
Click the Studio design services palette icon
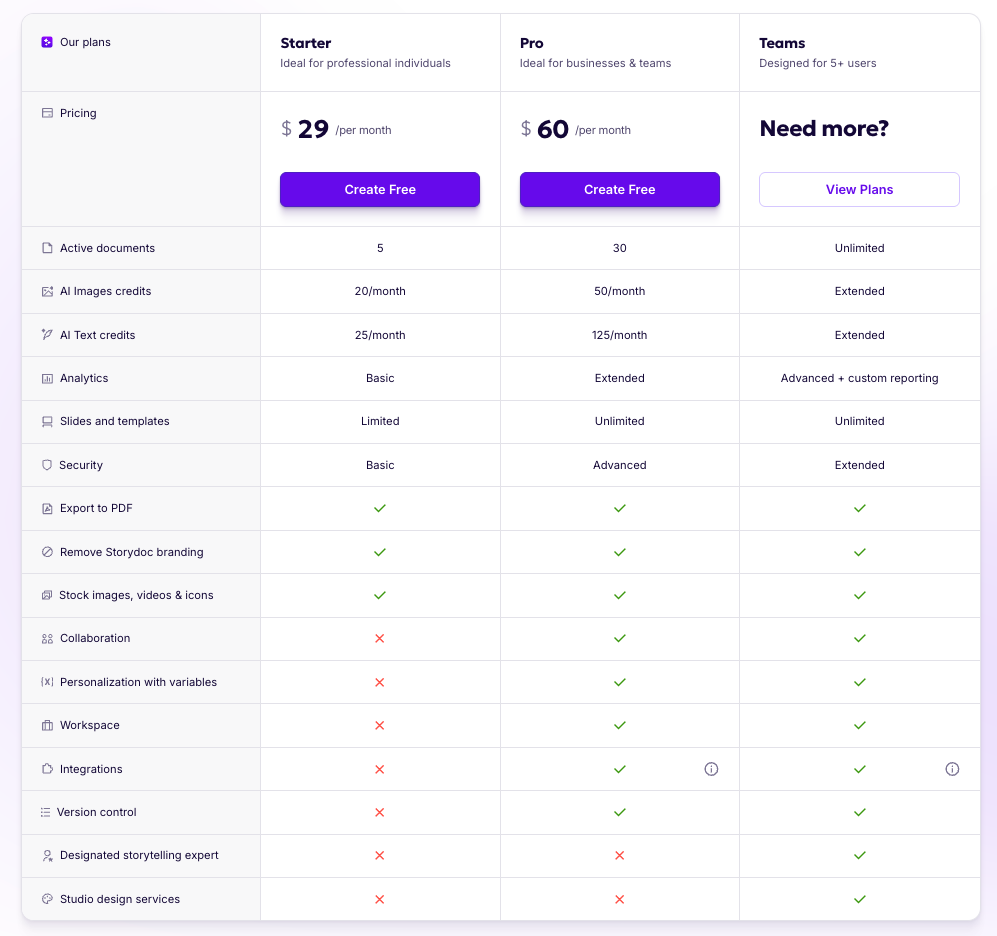coord(47,899)
